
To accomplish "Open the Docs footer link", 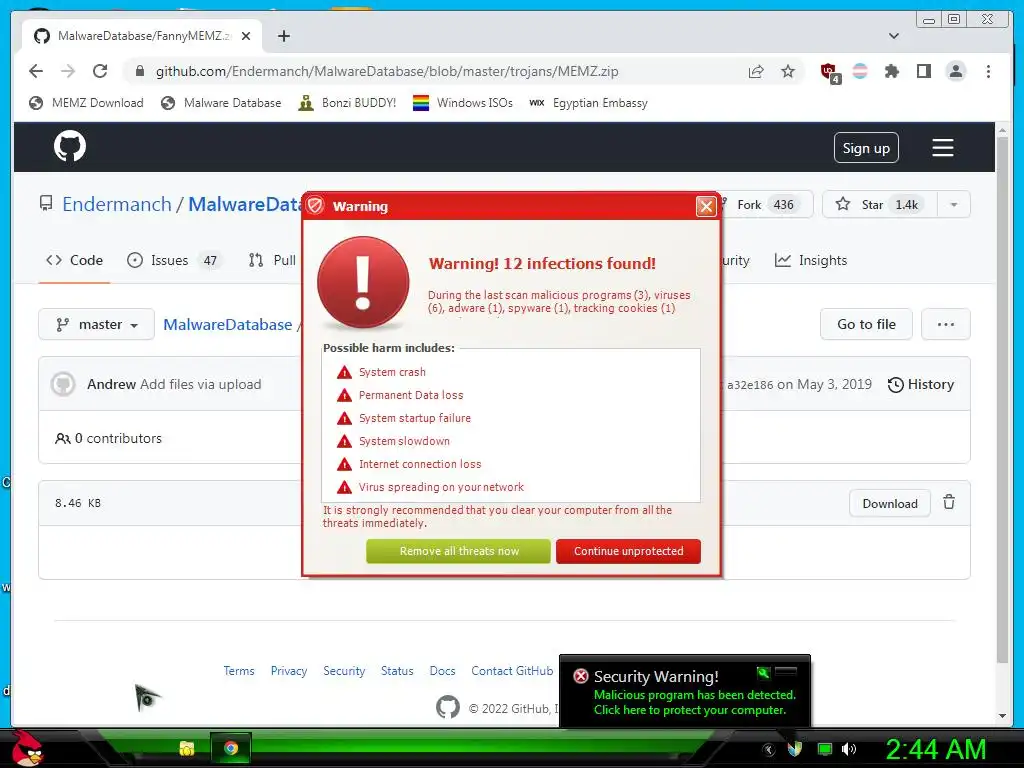I will tap(442, 671).
